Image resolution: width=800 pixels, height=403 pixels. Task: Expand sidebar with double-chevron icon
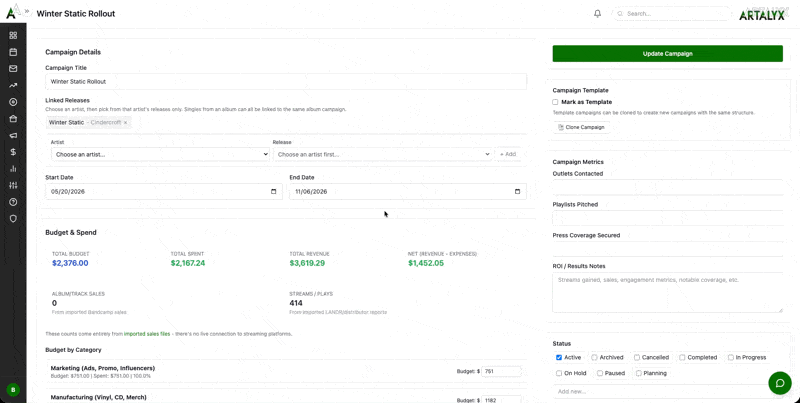[x=27, y=11]
